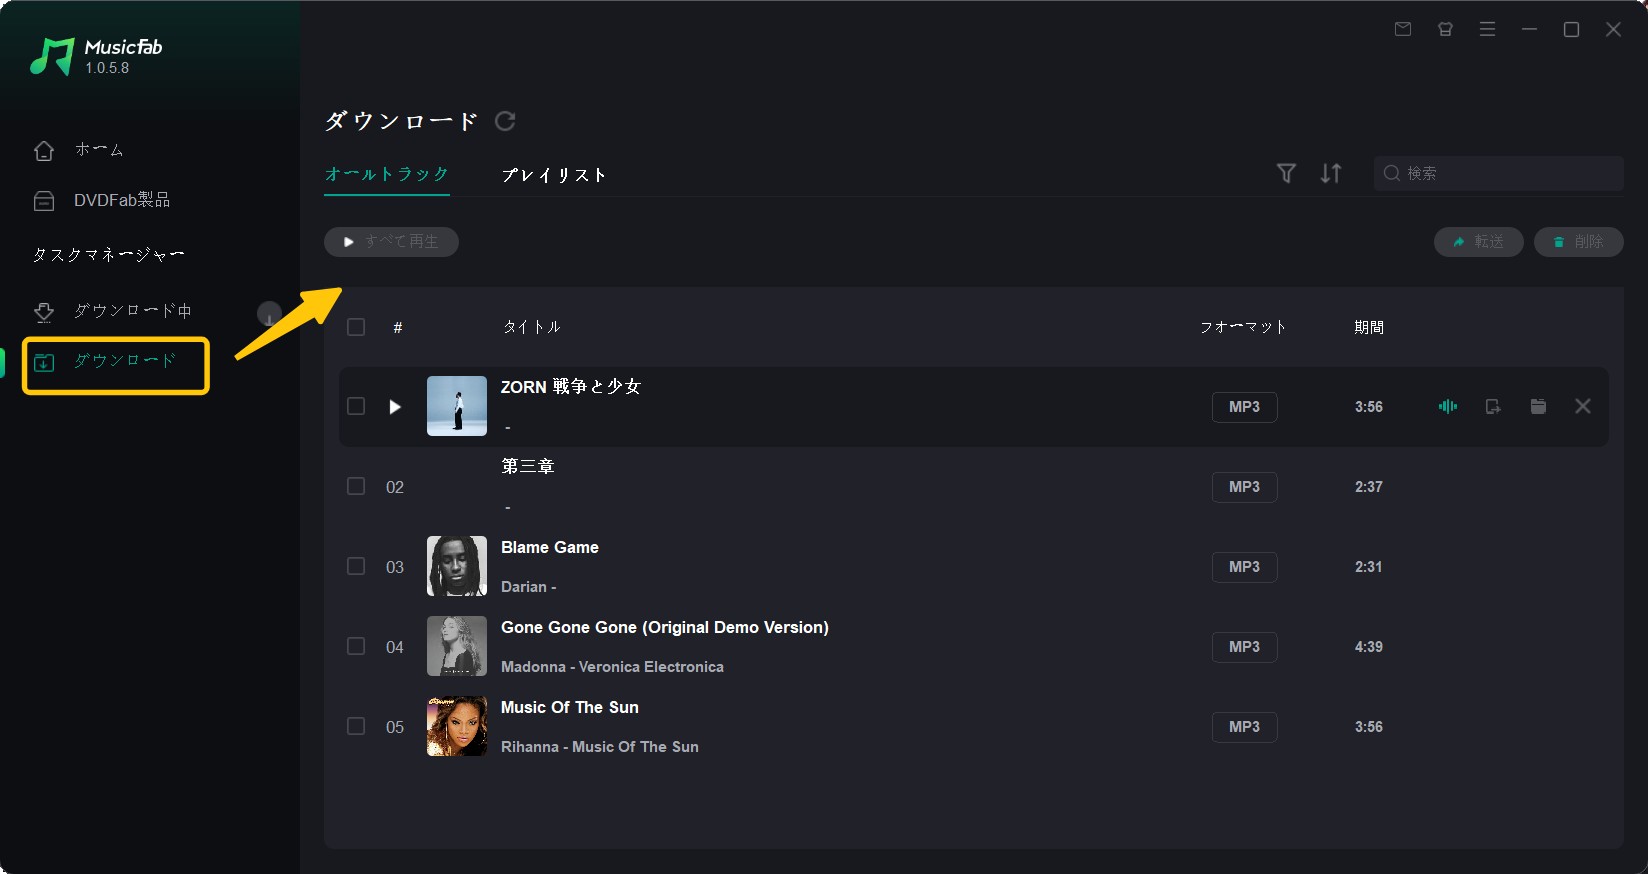Check the Gone Gone Gone row checkbox
Viewport: 1648px width, 874px height.
coord(356,646)
